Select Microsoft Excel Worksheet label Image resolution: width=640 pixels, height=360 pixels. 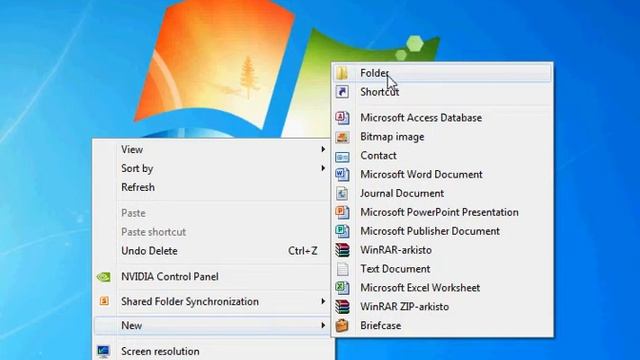tap(420, 288)
